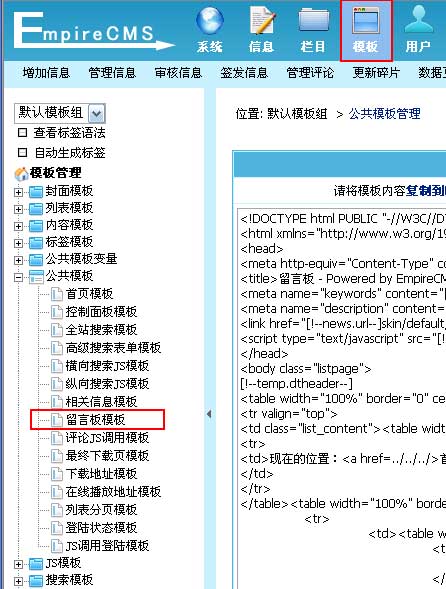Click the 自动生成标签 link
Viewport: 446px width, 589px height.
click(x=70, y=153)
